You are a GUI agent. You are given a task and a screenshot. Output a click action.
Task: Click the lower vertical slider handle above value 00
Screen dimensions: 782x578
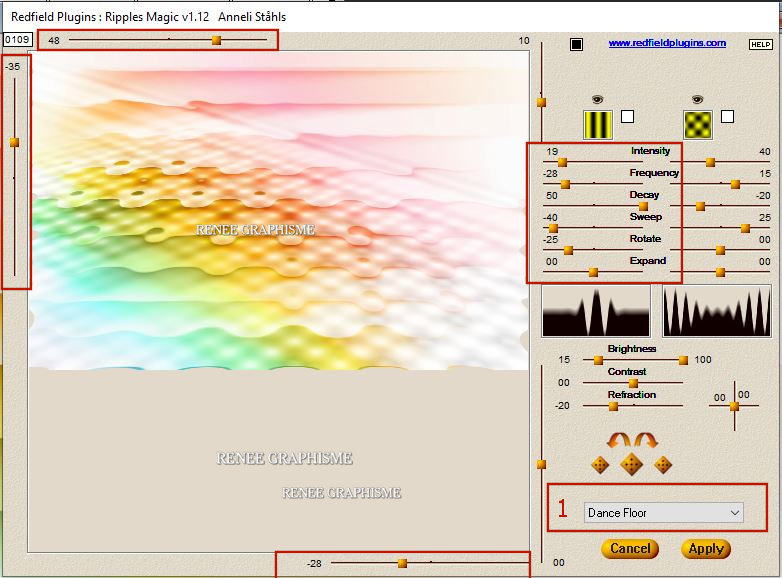coord(541,464)
